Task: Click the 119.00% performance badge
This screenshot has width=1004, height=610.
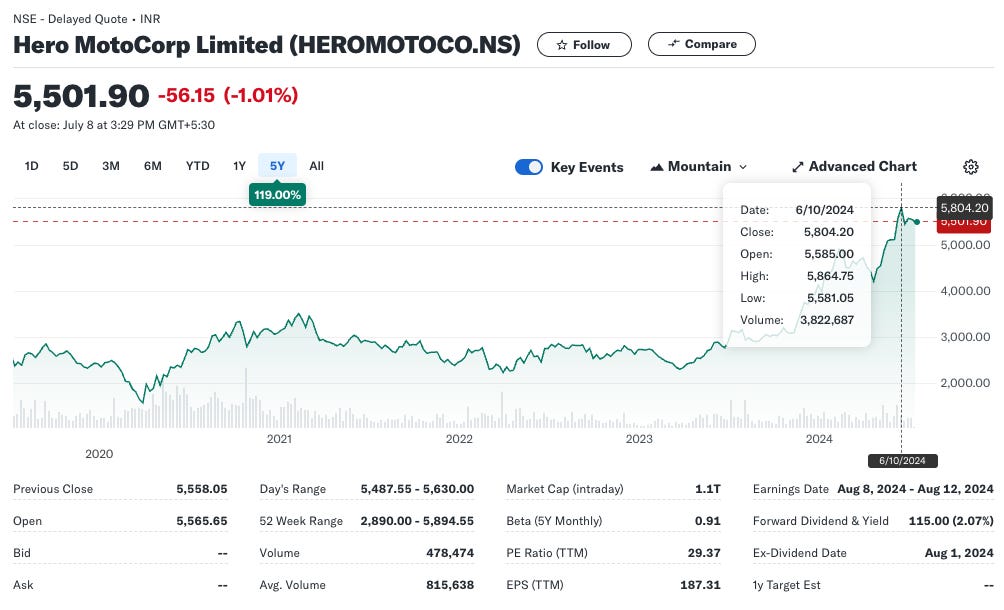Action: pyautogui.click(x=277, y=195)
